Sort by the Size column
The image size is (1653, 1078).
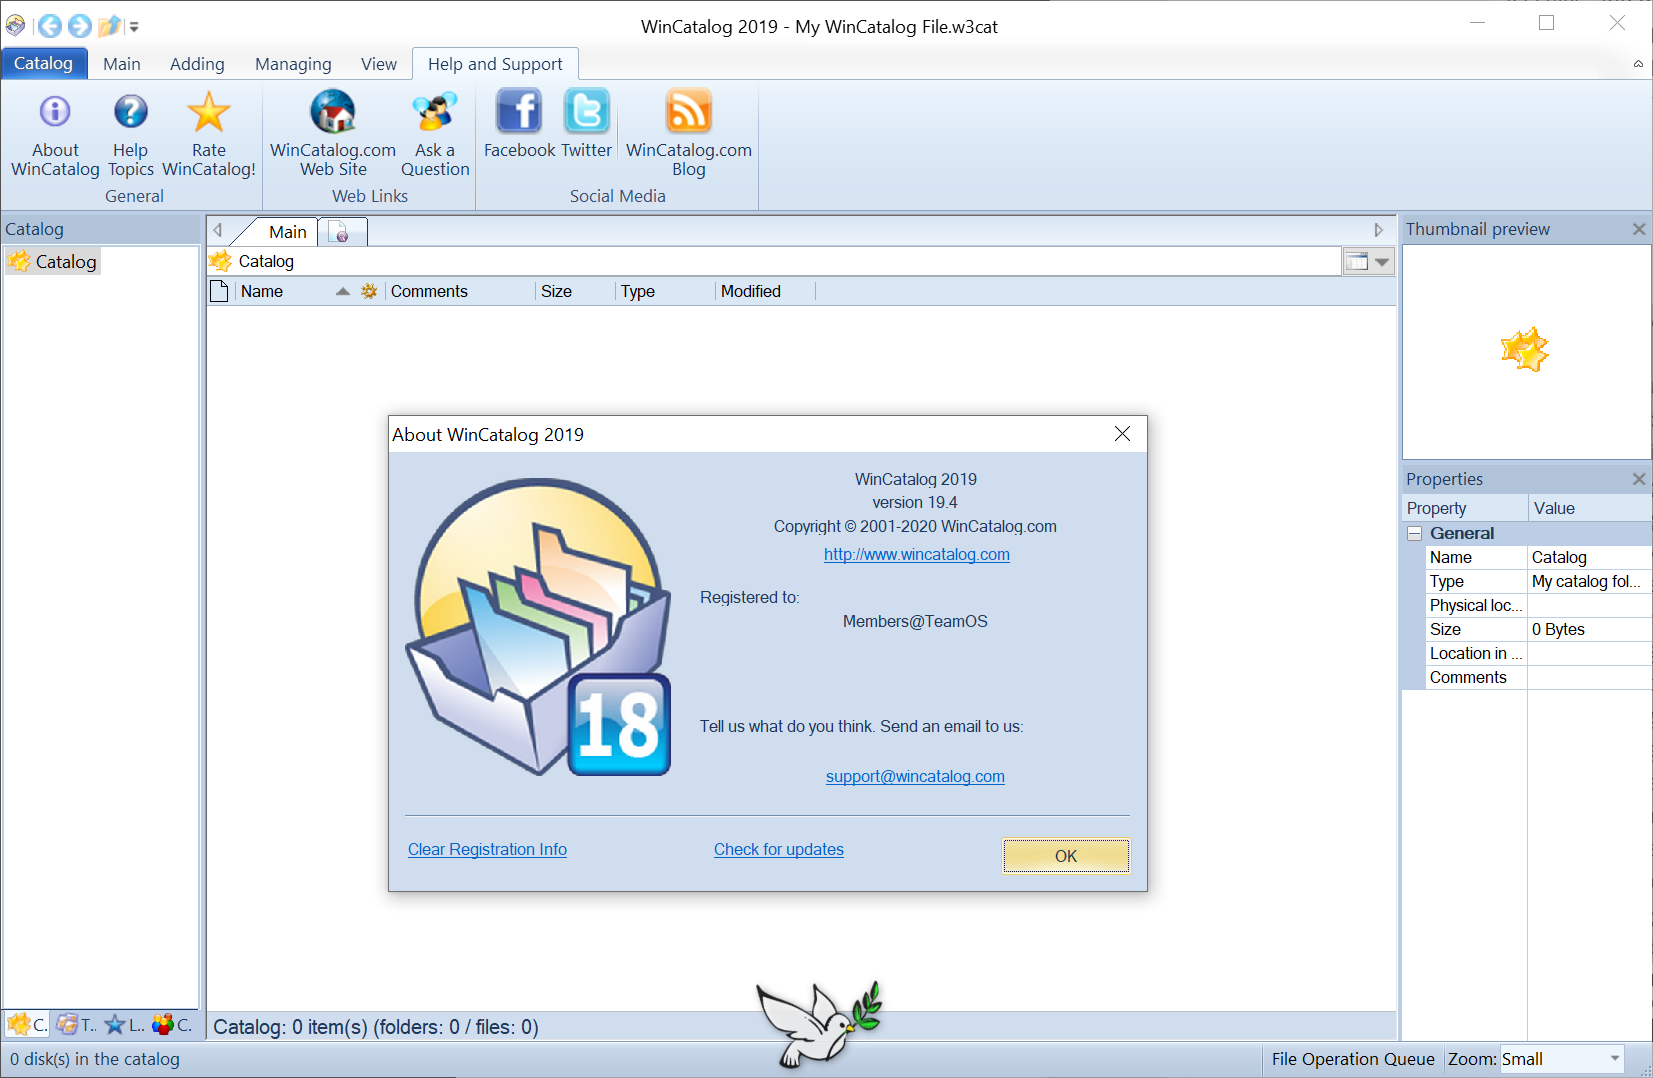coord(575,291)
